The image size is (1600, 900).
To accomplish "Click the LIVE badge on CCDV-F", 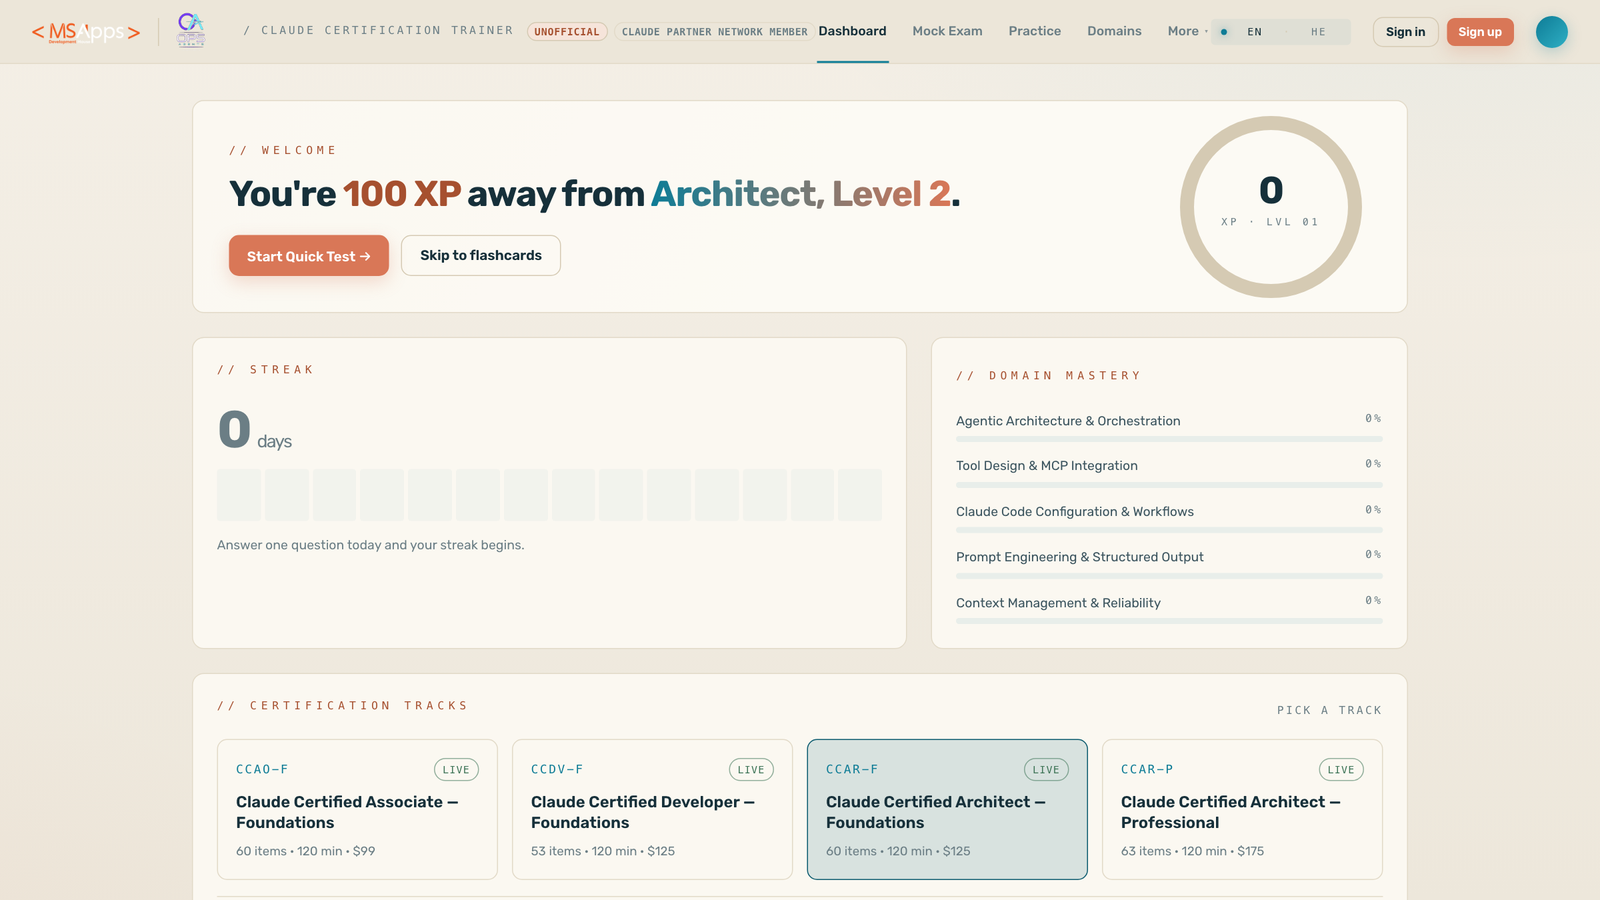I will [x=751, y=770].
